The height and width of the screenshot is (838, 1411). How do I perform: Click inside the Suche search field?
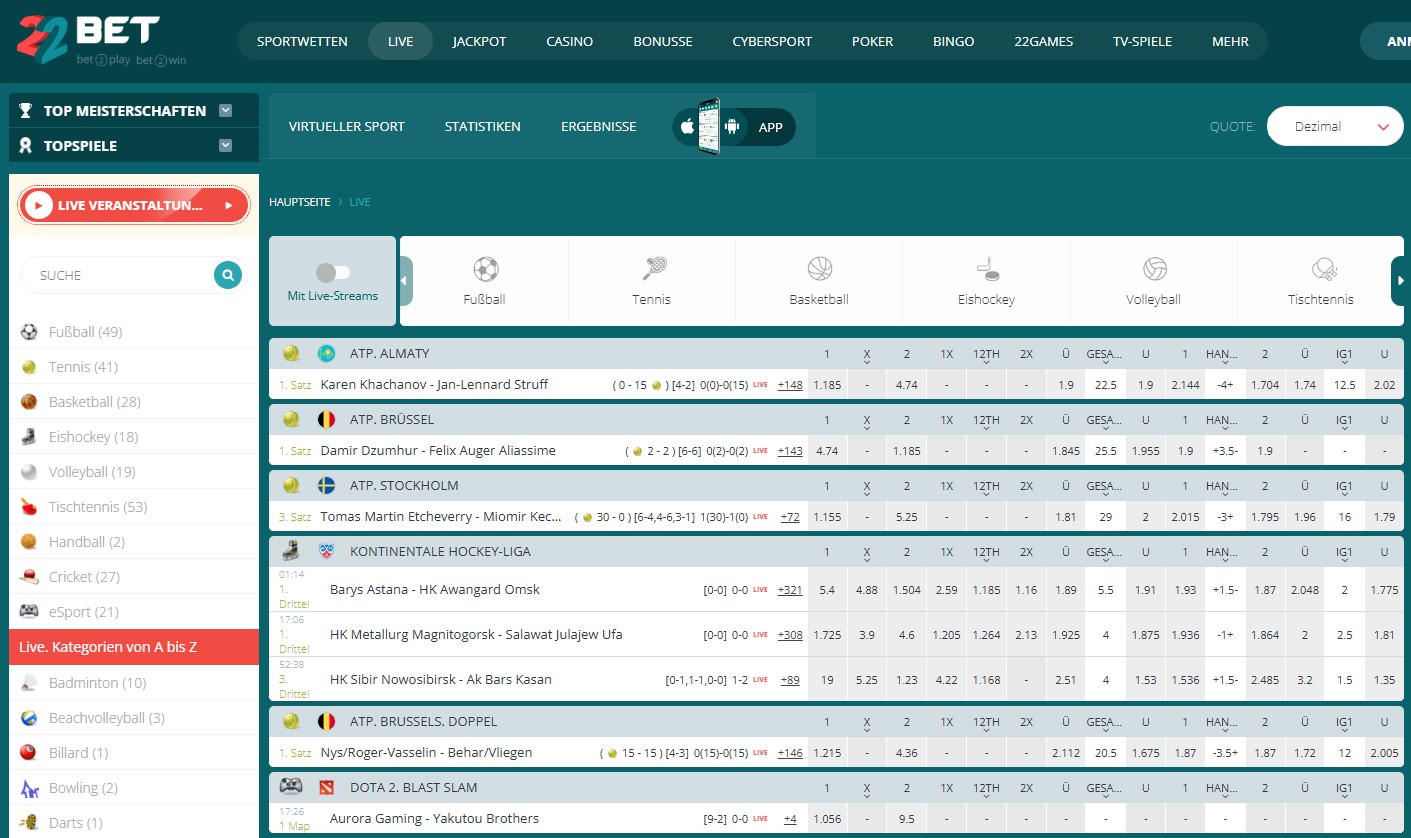pyautogui.click(x=120, y=274)
